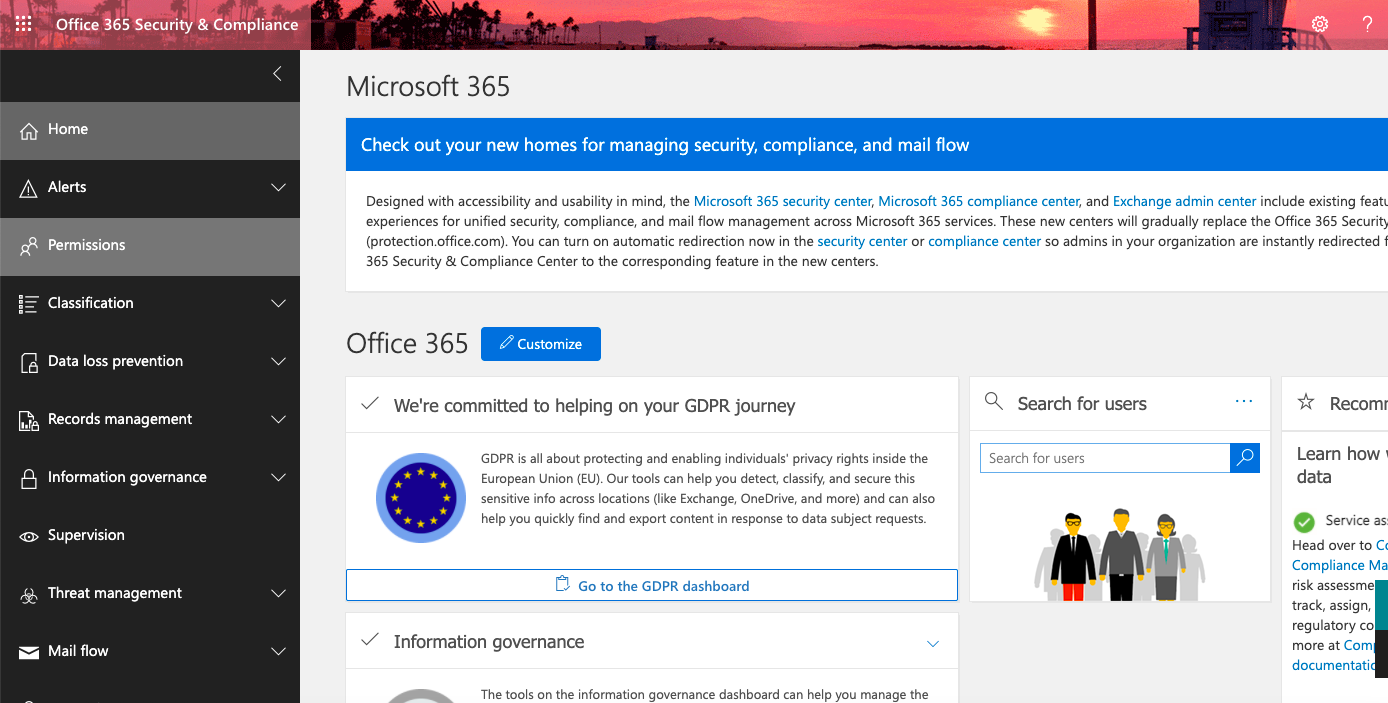Screen dimensions: 1388x703
Task: Expand the Data loss prevention chevron
Action: 278,362
